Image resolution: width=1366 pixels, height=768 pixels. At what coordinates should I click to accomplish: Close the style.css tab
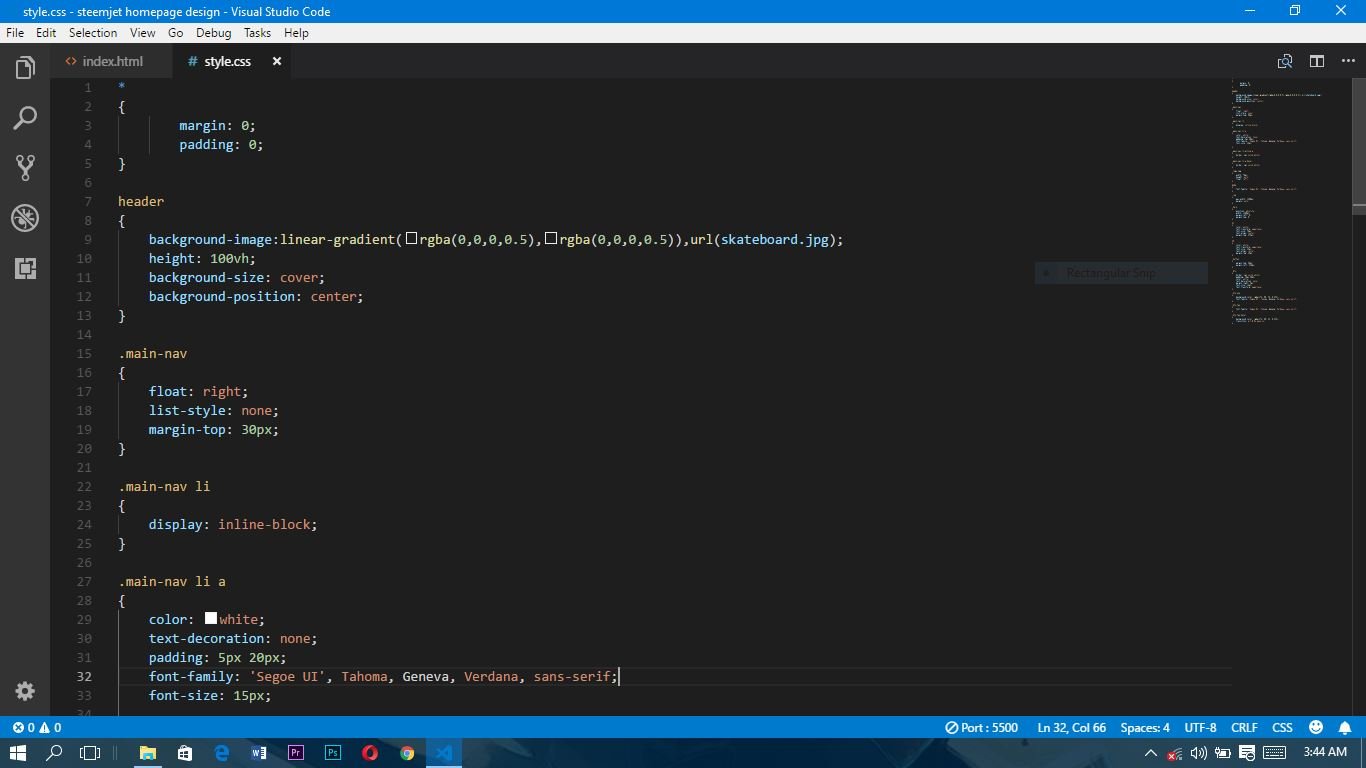(x=277, y=61)
